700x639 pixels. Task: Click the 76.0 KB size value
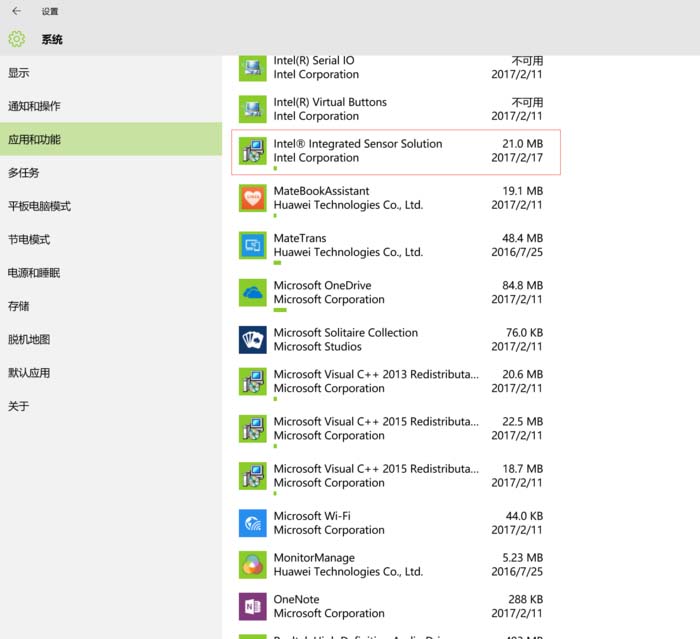(524, 333)
